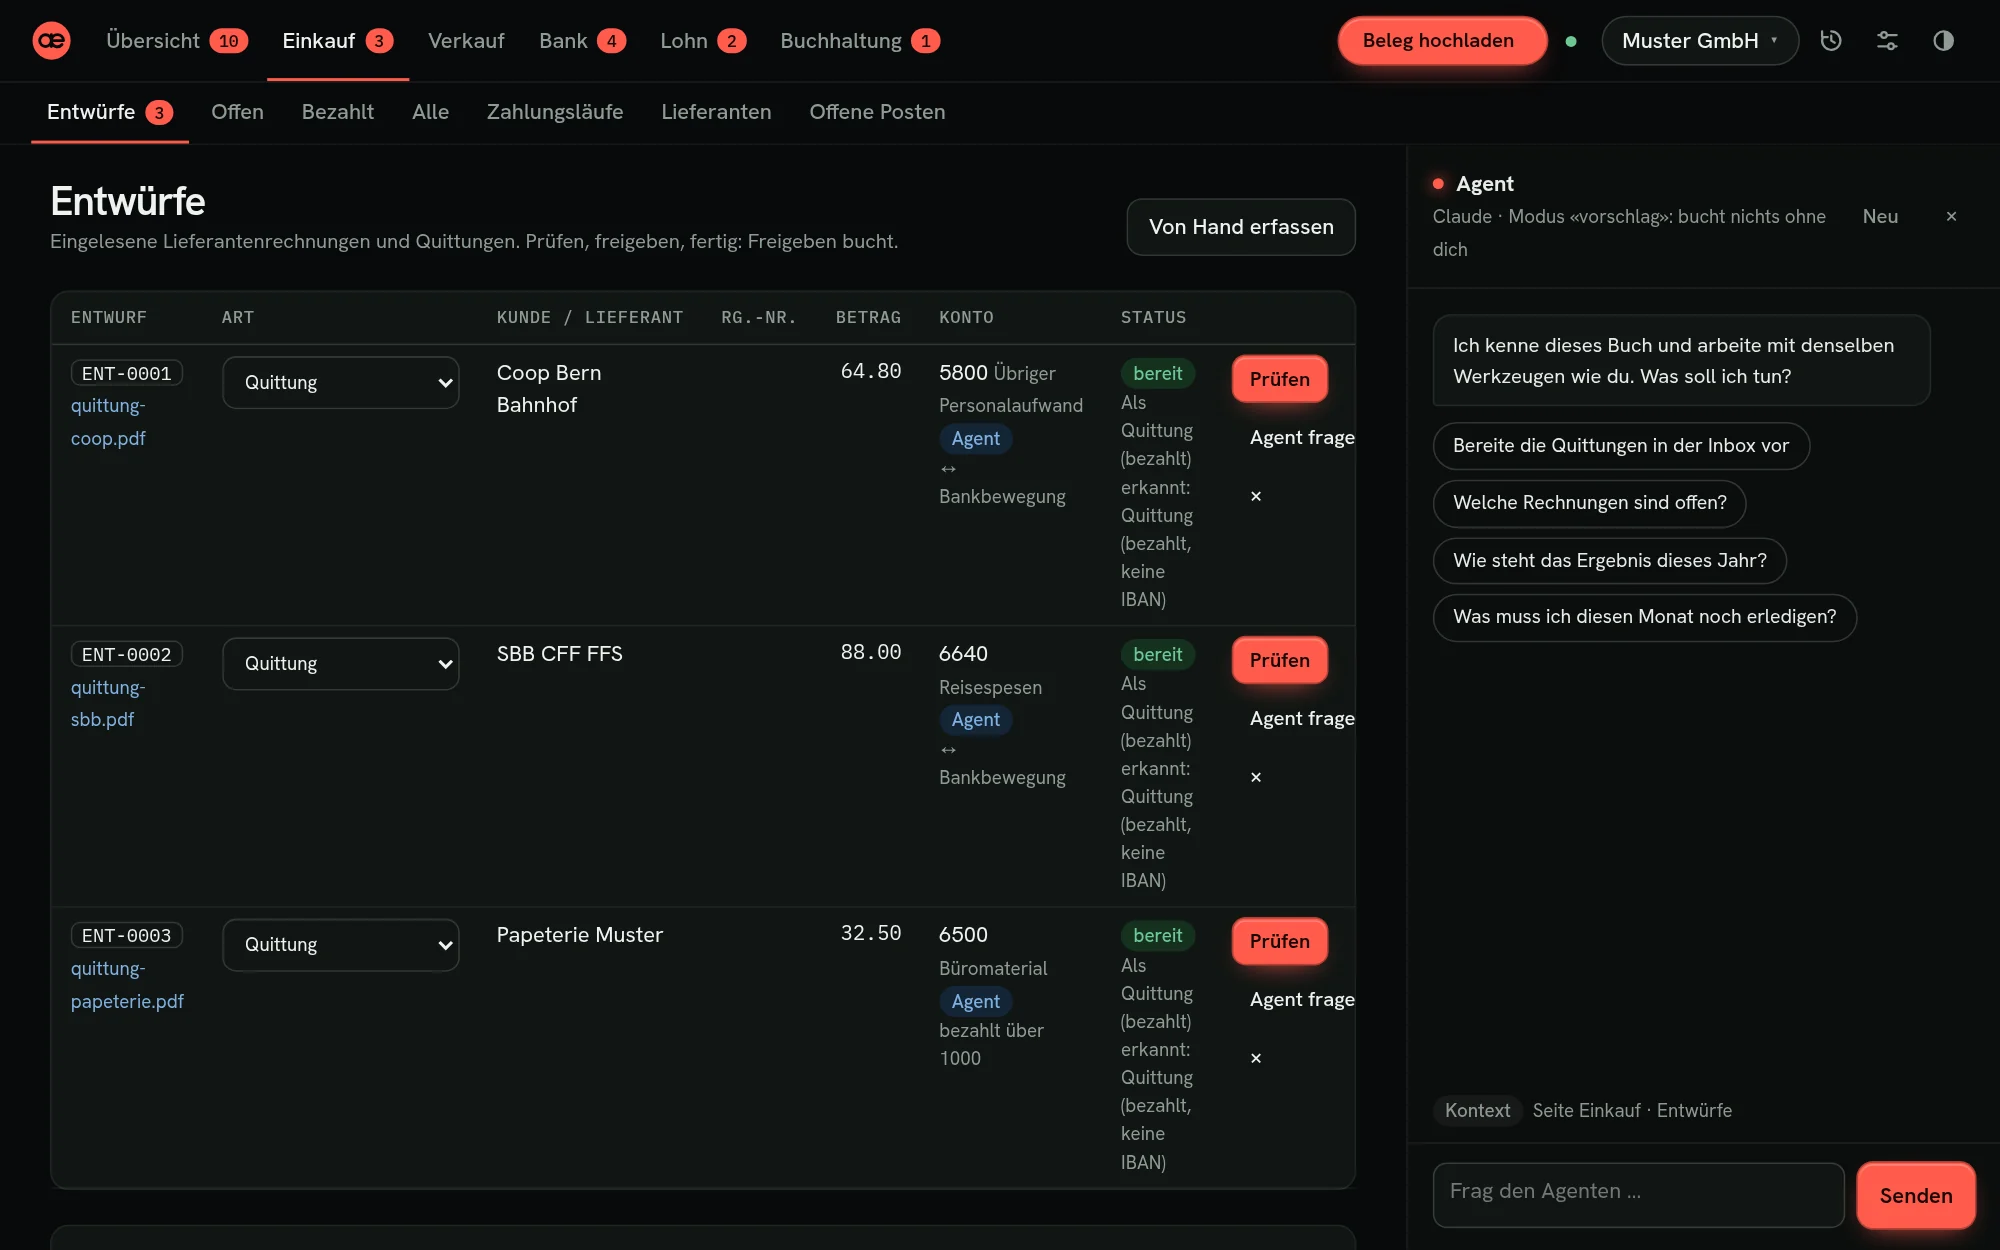Click Von Hand erfassen button
This screenshot has width=2000, height=1250.
[1241, 227]
